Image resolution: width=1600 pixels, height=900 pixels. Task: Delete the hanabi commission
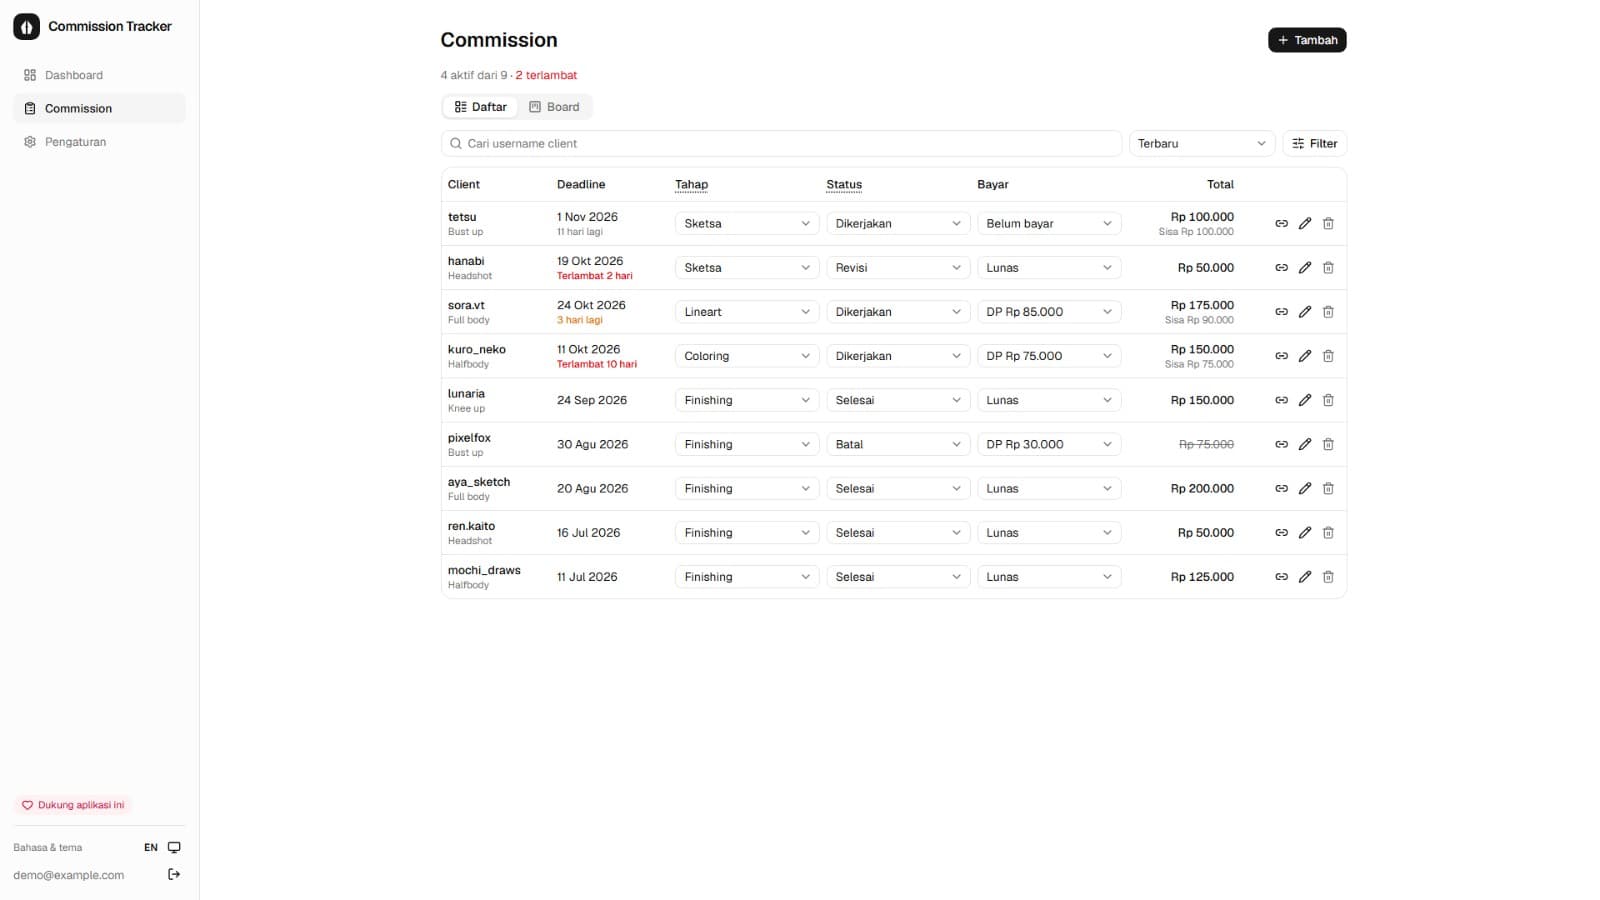point(1328,268)
